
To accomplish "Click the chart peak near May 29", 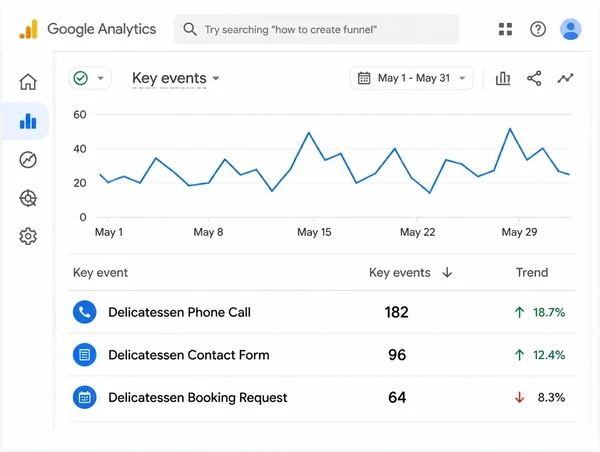I will (510, 129).
